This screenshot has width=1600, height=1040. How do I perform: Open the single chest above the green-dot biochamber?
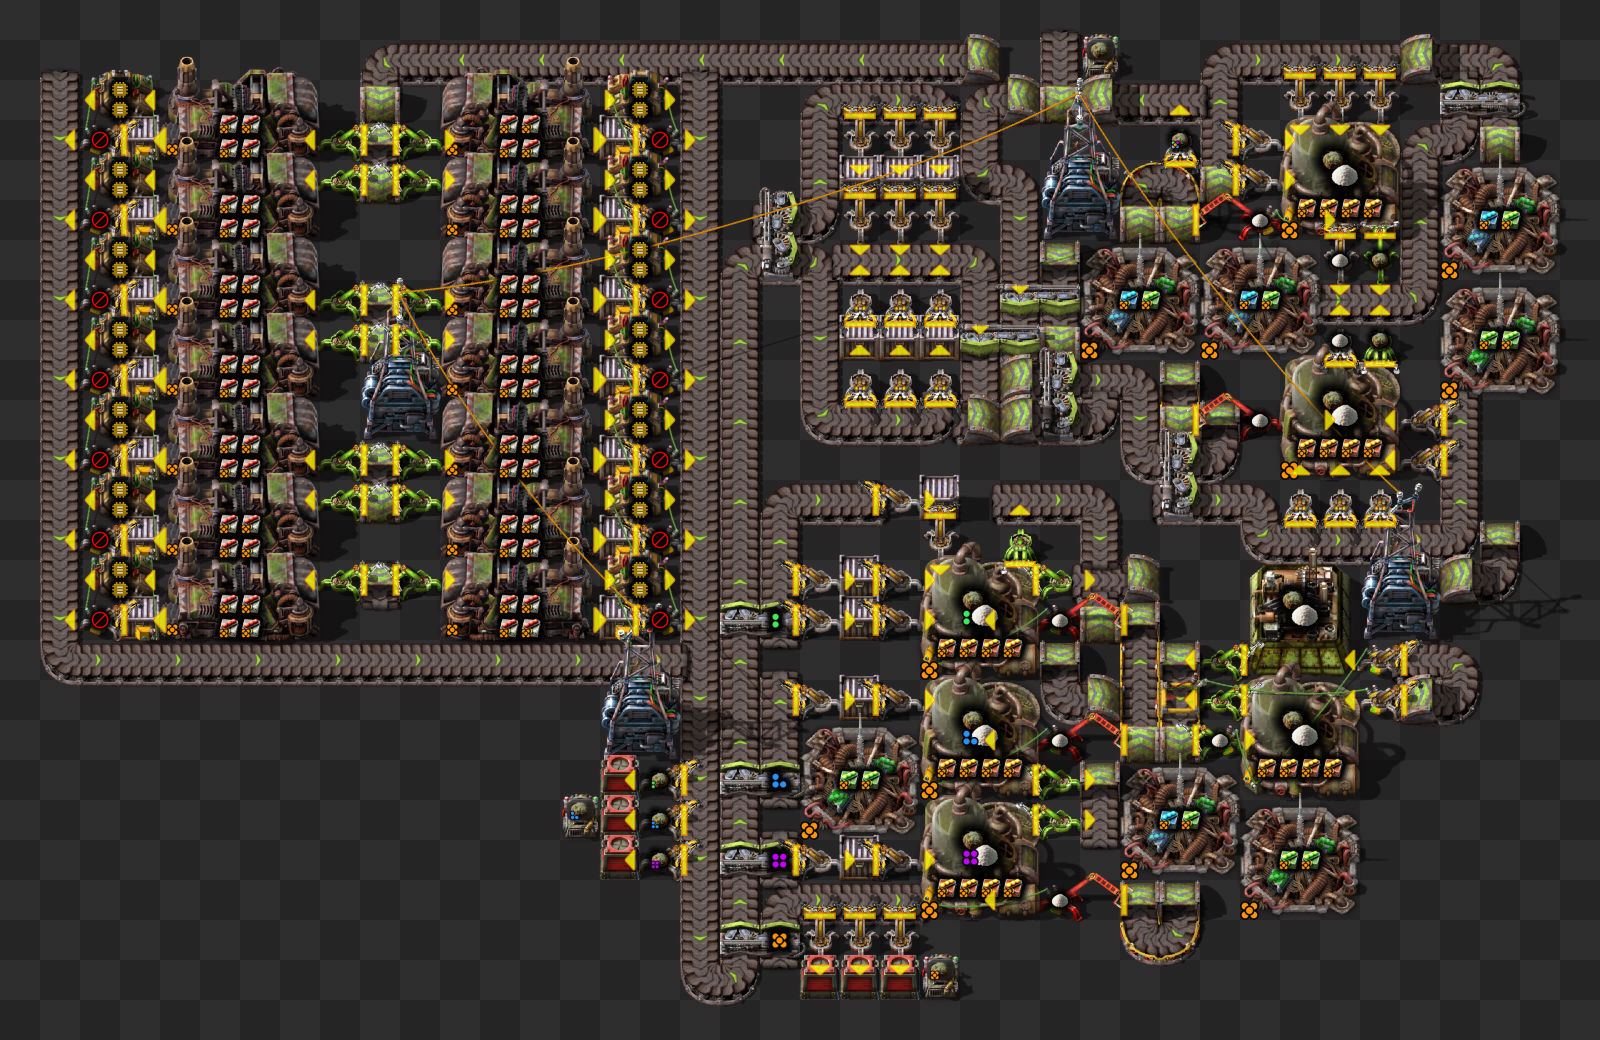pyautogui.click(x=940, y=495)
